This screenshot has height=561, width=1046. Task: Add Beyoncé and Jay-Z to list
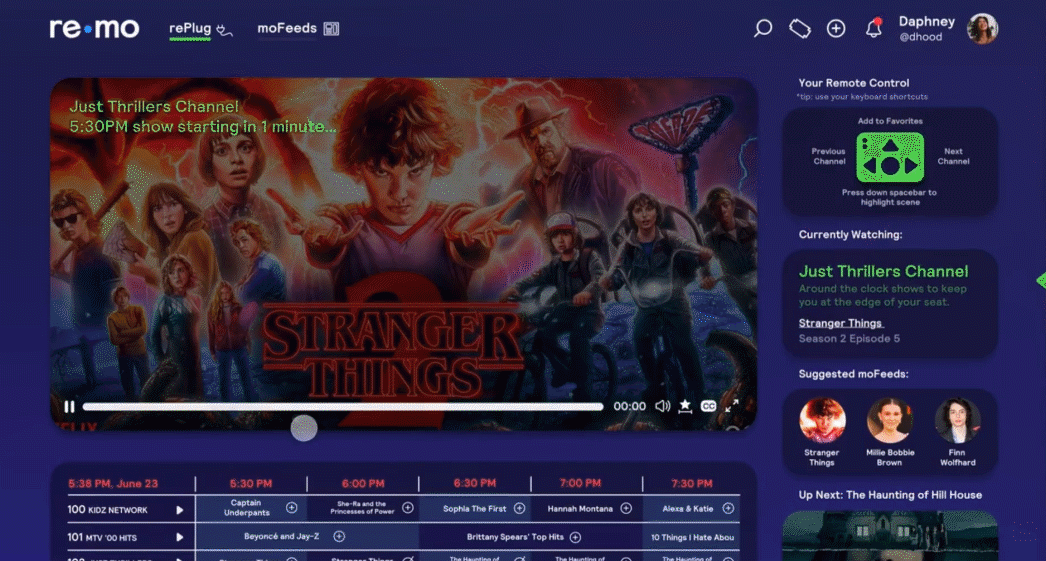[x=339, y=536]
